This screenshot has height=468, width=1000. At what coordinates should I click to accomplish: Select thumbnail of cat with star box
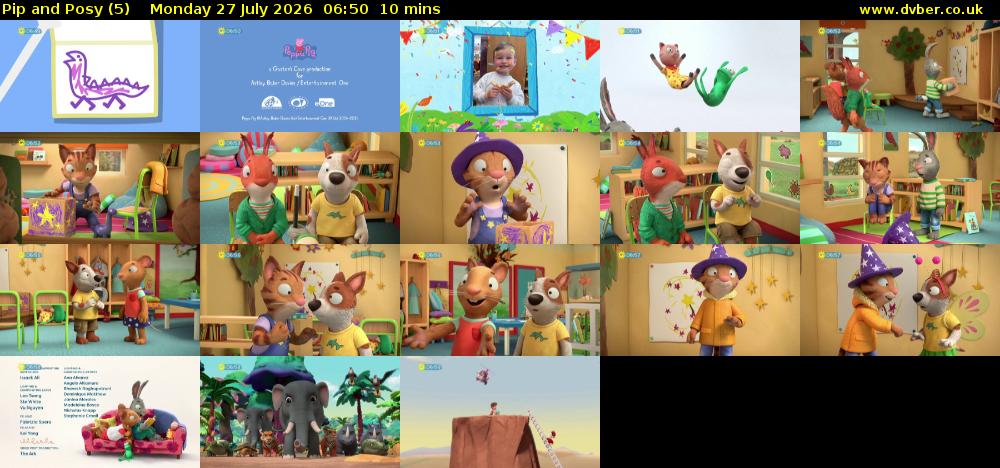coord(100,188)
